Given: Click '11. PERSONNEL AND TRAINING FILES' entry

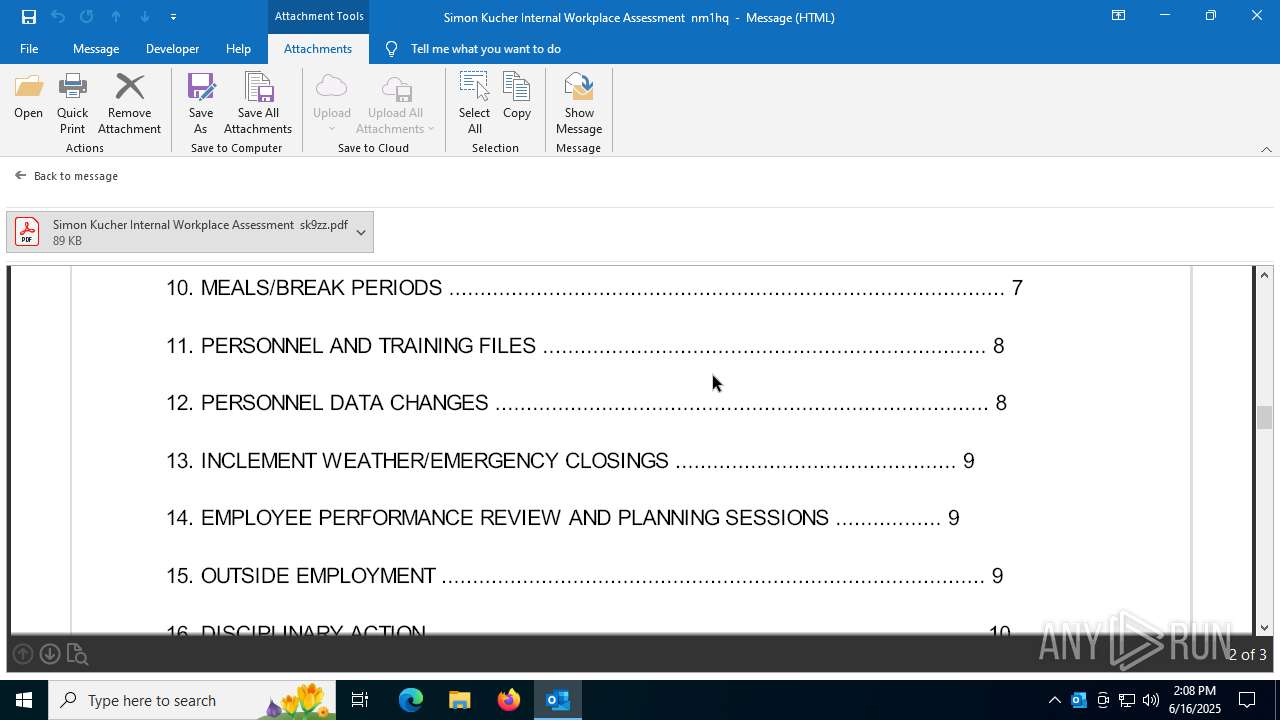Looking at the screenshot, I should click(x=585, y=345).
